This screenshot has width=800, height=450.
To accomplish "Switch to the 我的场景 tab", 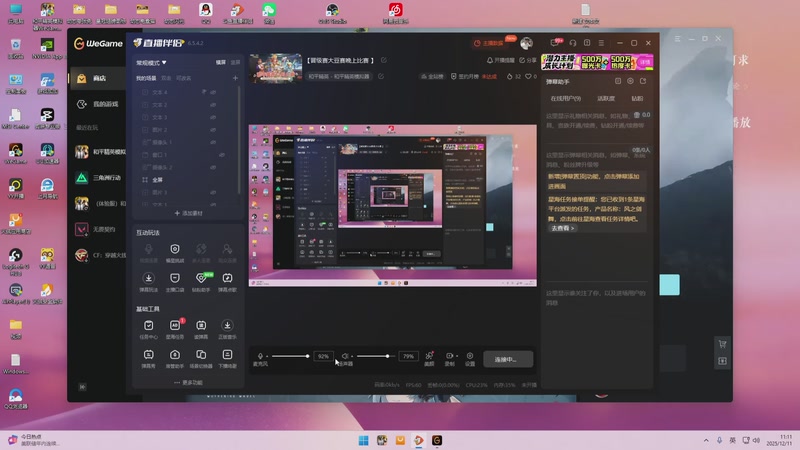I will click(146, 78).
